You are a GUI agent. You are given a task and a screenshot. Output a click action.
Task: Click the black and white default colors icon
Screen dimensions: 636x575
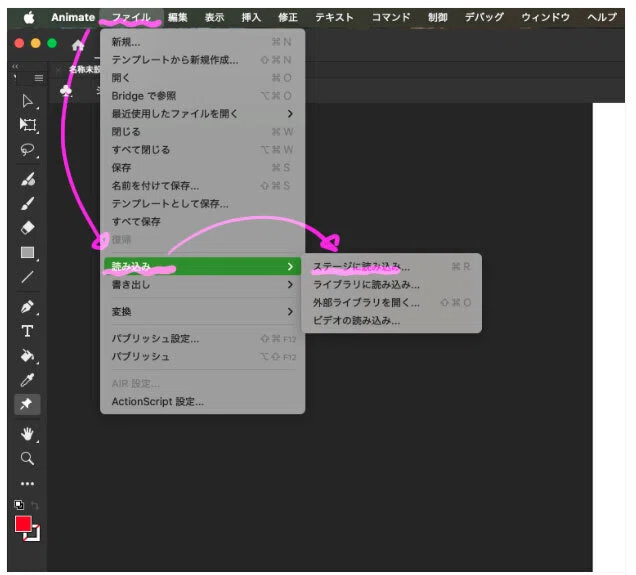[x=19, y=504]
